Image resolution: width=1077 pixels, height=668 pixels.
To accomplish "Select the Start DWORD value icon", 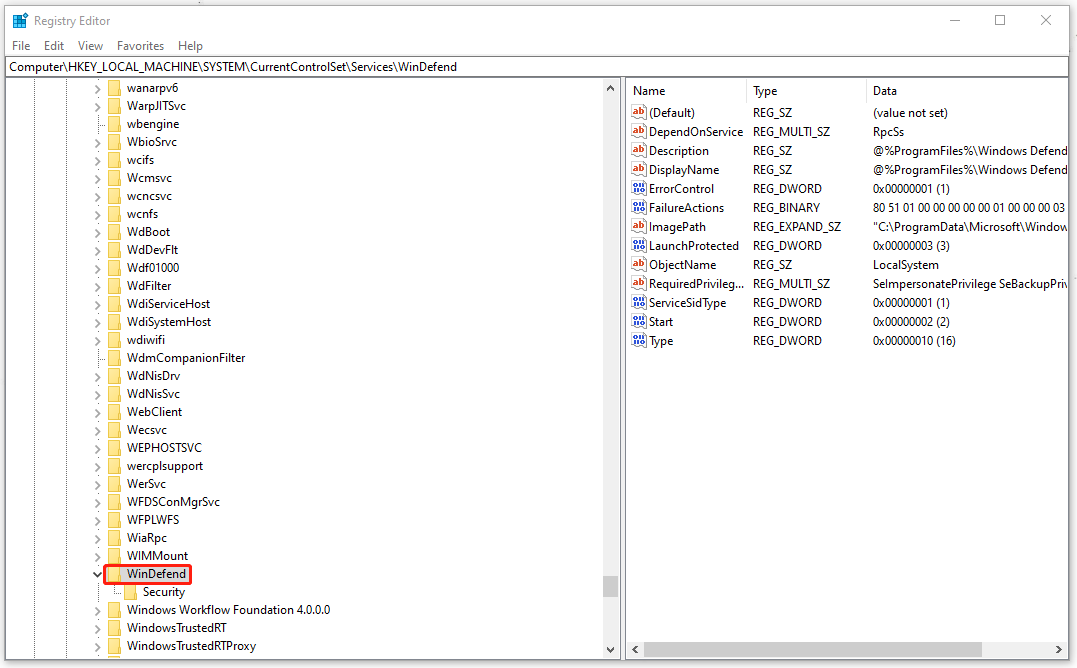I will tap(639, 321).
